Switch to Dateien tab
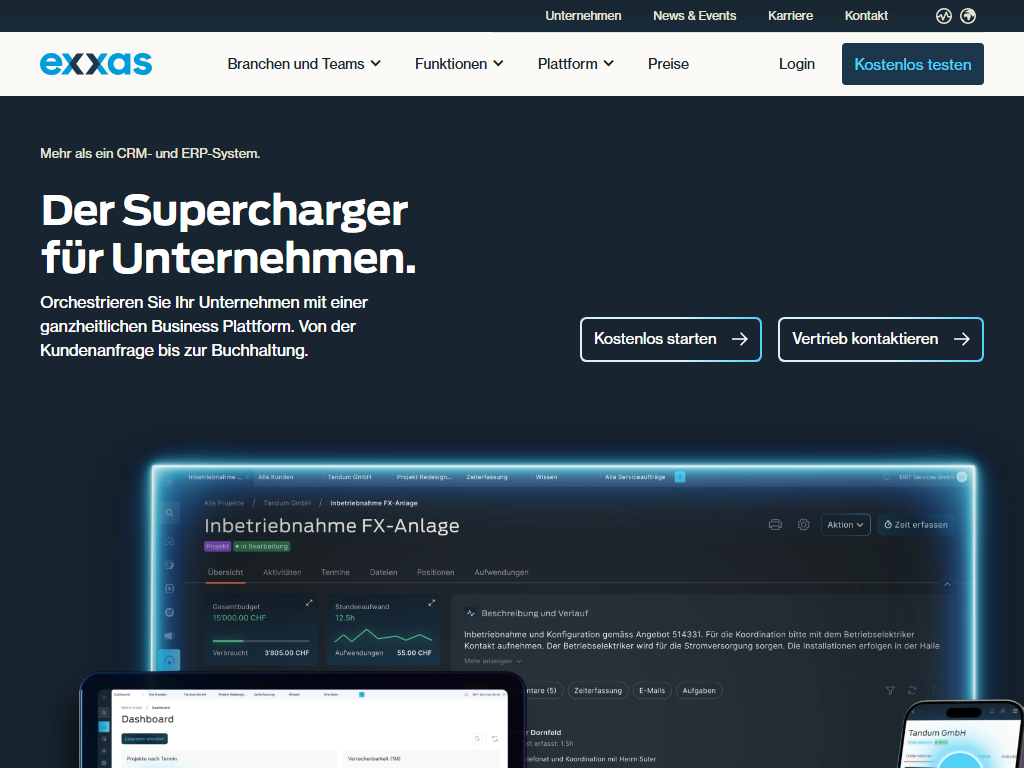Screen dimensions: 1024x768 383,572
